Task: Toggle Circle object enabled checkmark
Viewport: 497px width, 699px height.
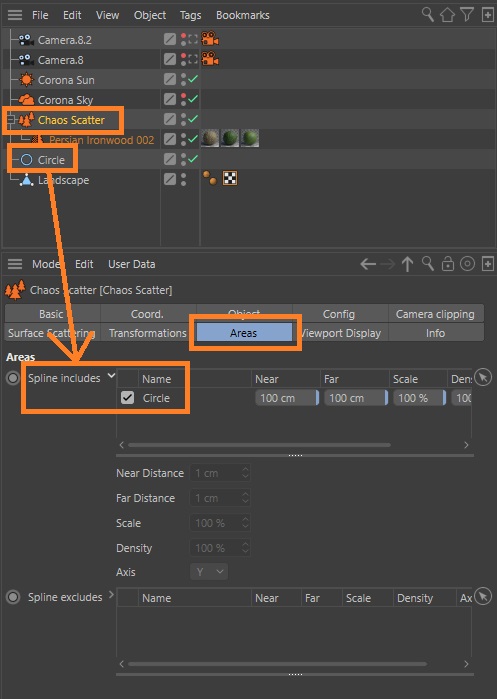Action: coord(193,158)
